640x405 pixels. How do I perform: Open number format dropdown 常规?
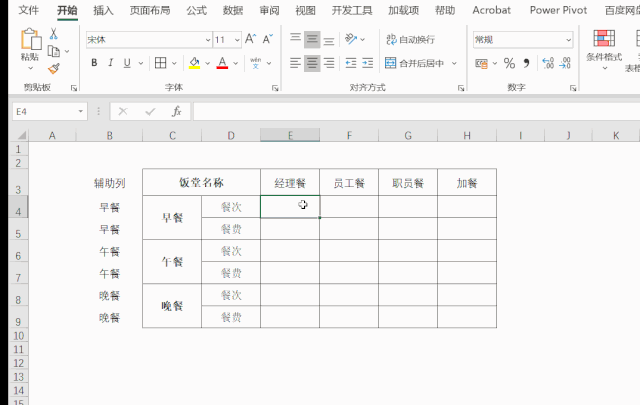pyautogui.click(x=569, y=40)
